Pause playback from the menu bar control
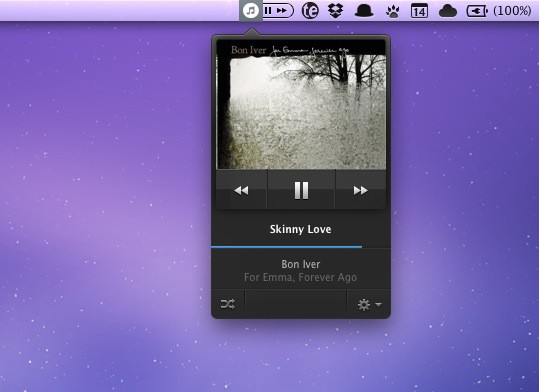This screenshot has height=392, width=539. [x=268, y=11]
